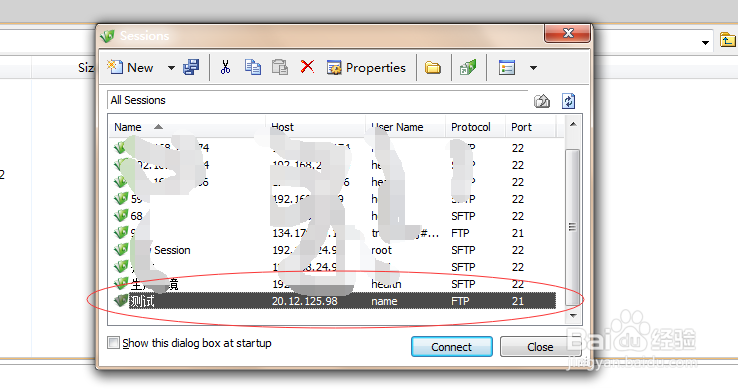Open the background window address dropdown arrow
The height and width of the screenshot is (389, 738).
coord(705,42)
